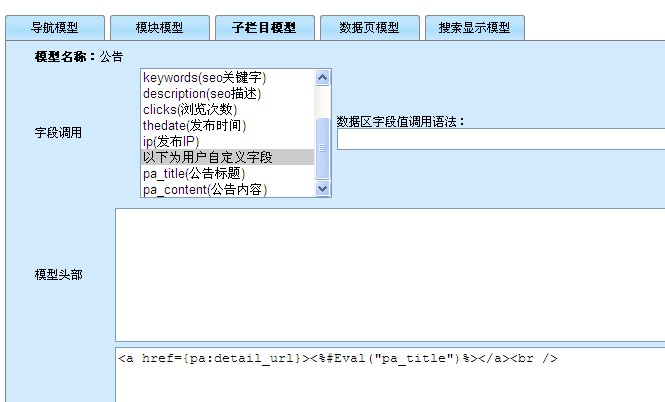Switch to the 导航模型 tab
Viewport: 665px width, 402px height.
tap(55, 28)
